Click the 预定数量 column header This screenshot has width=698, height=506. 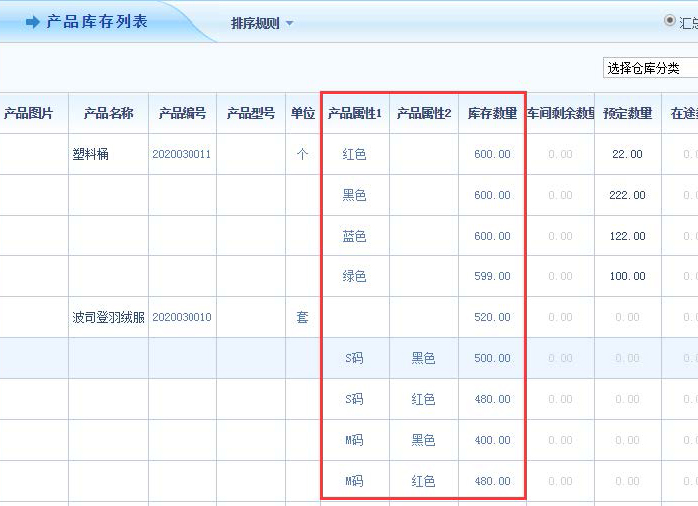coord(628,113)
